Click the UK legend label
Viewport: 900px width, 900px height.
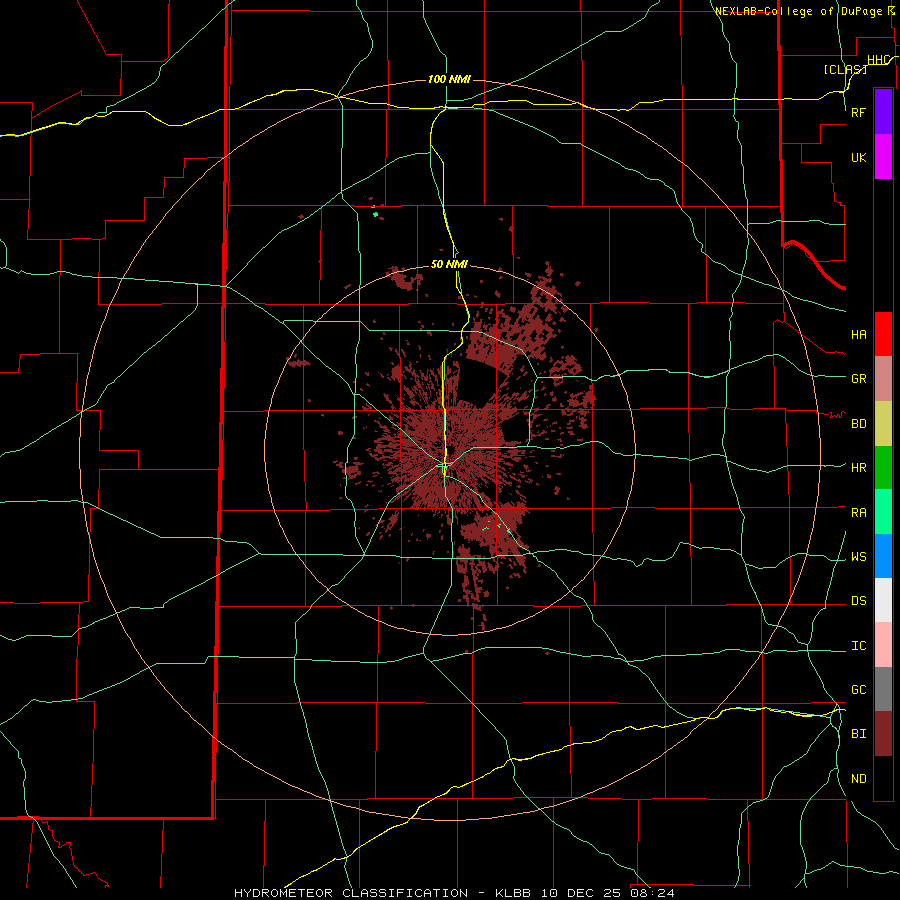(858, 157)
